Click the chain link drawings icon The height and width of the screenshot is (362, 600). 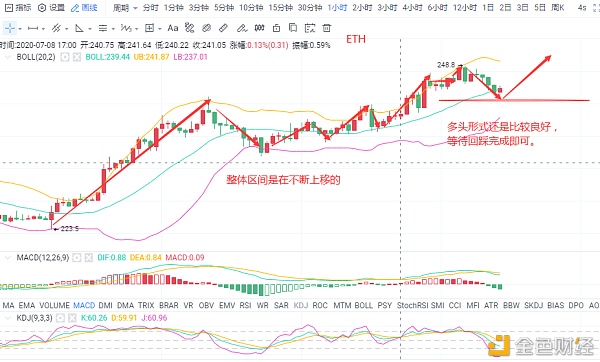(x=206, y=28)
